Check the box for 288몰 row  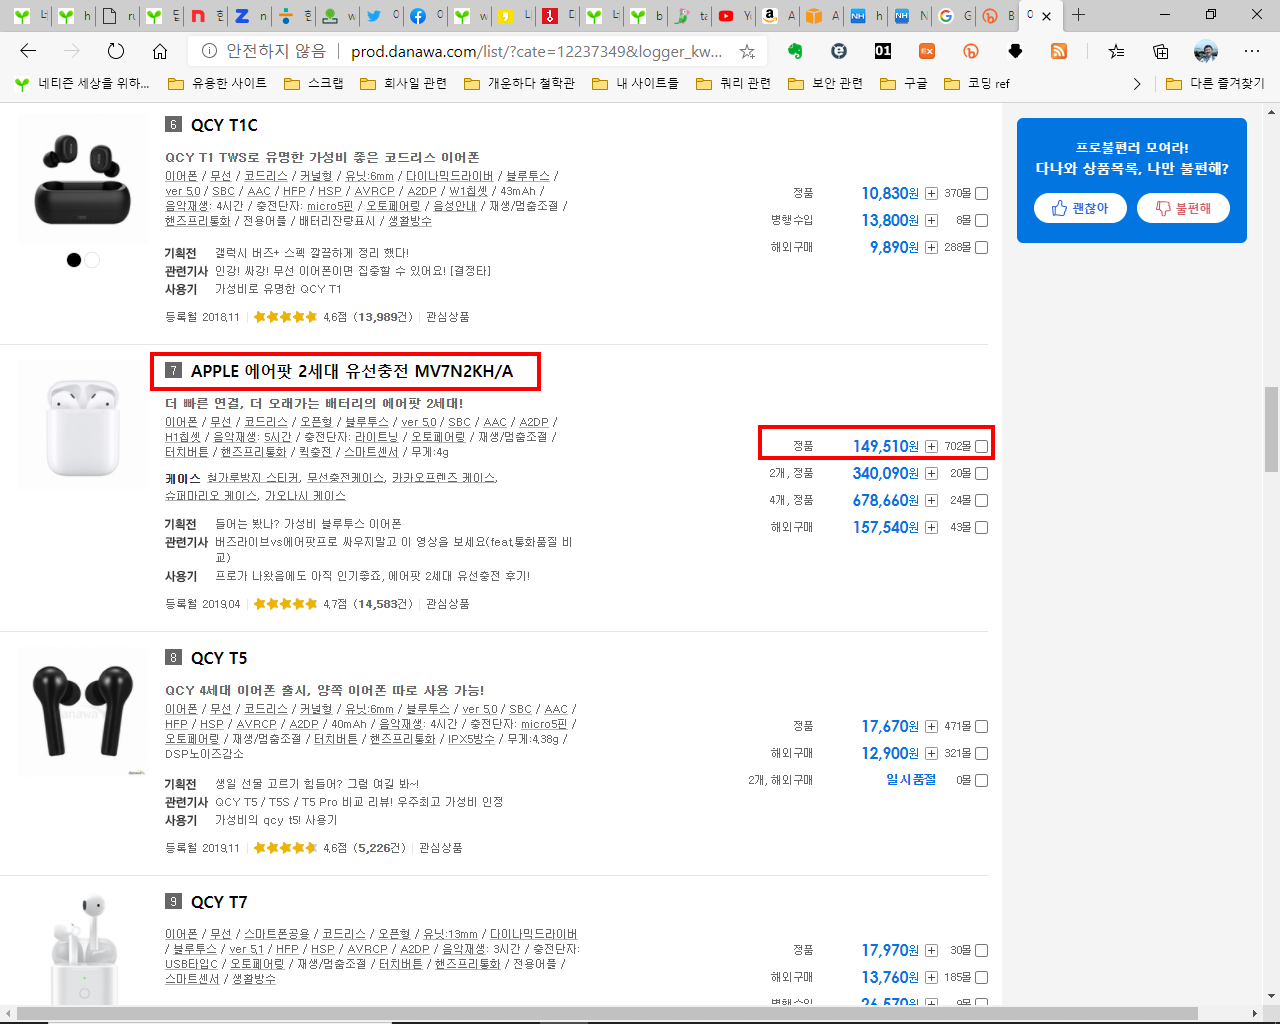(x=981, y=248)
